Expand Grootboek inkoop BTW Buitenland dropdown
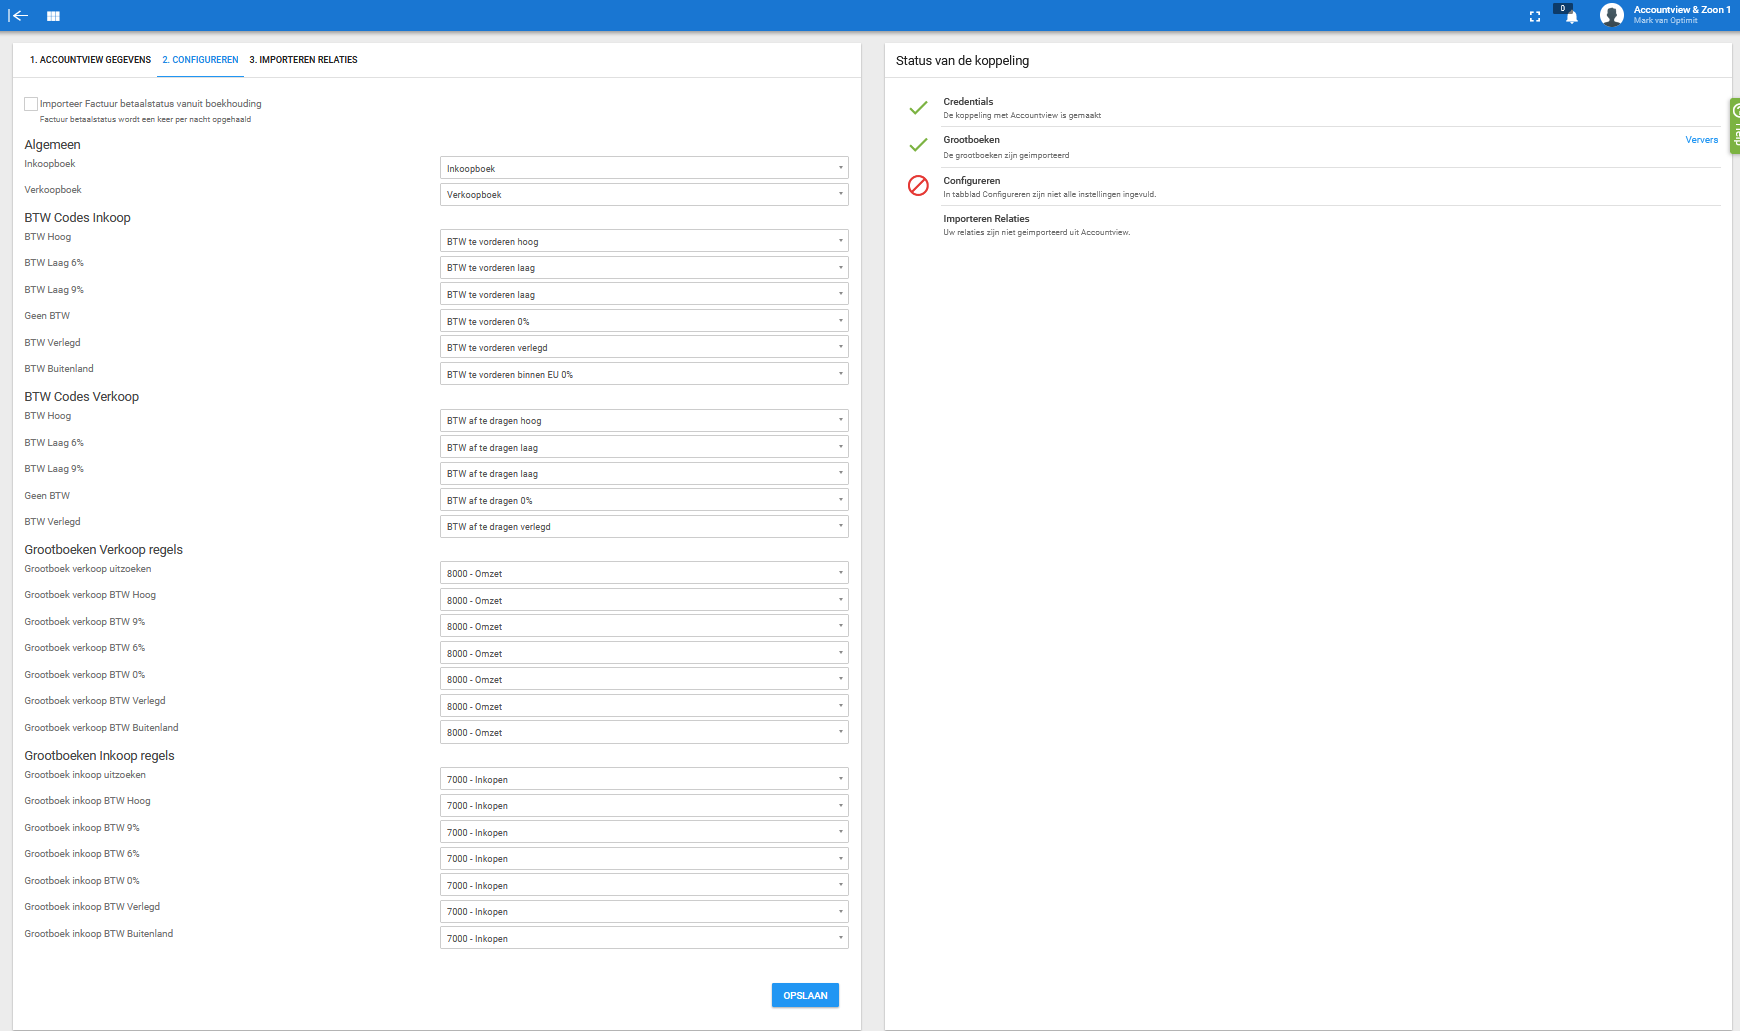1740x1031 pixels. (x=644, y=938)
